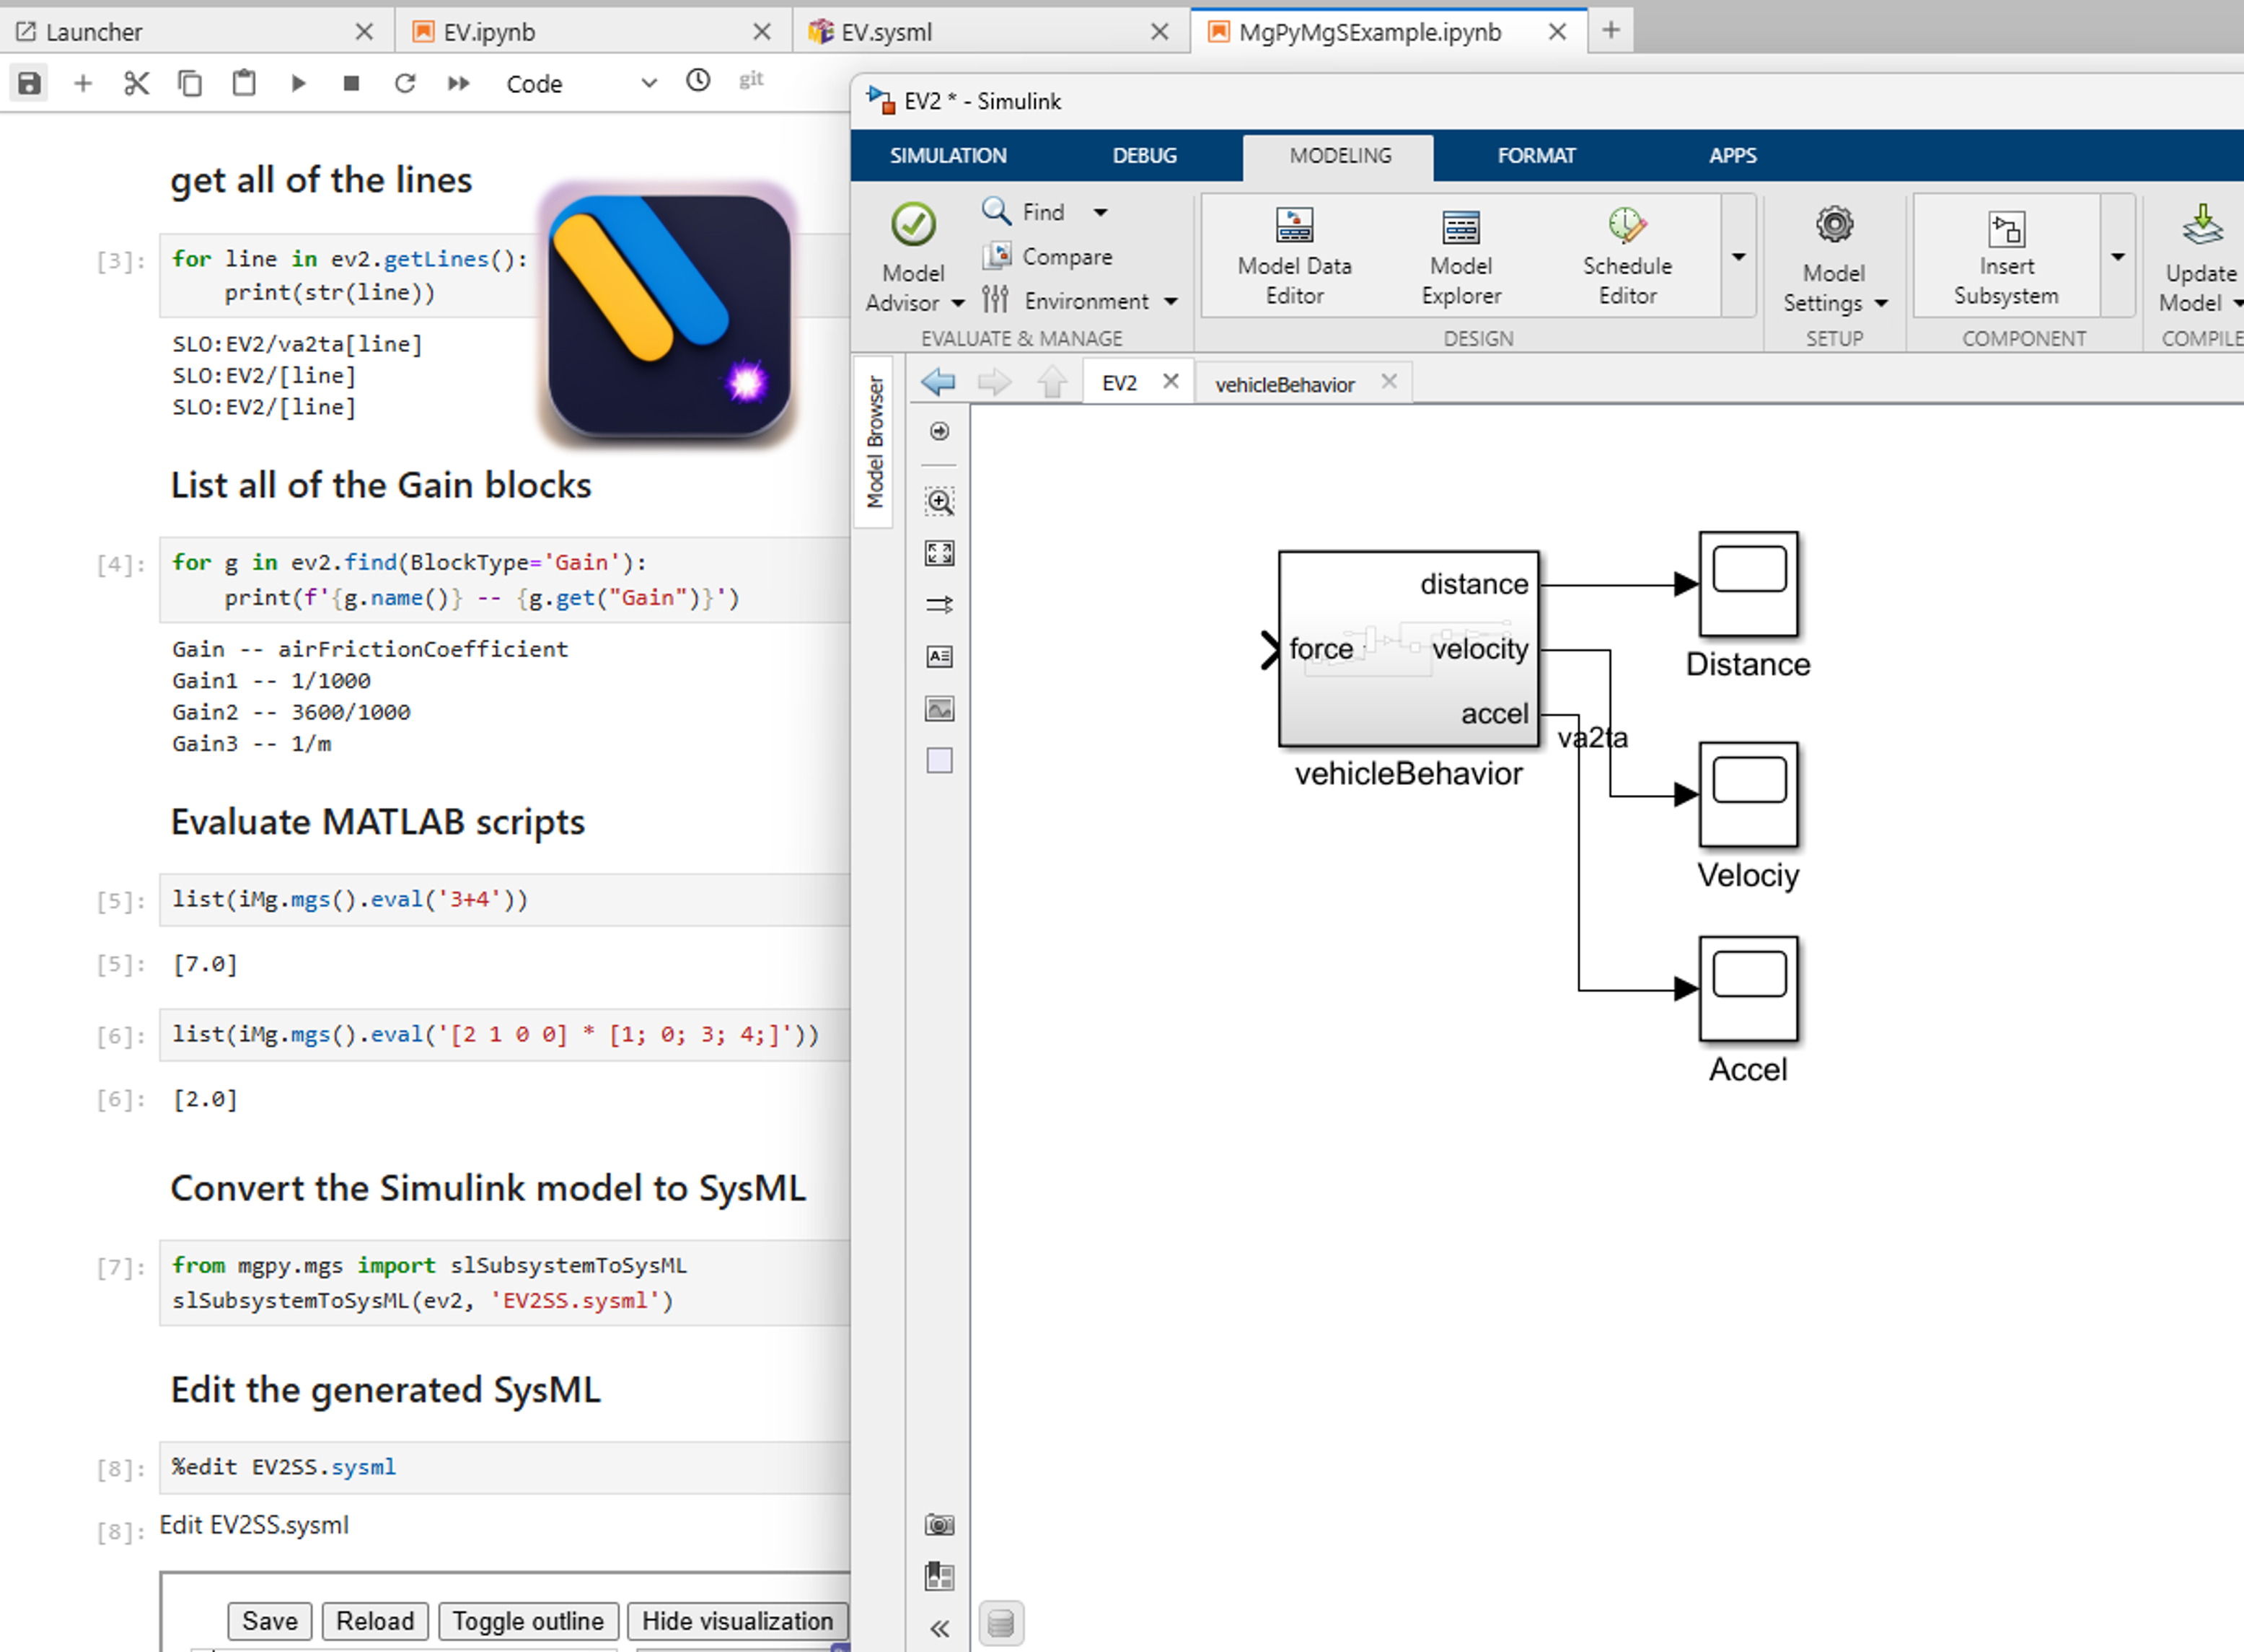
Task: Switch to the EV.sysml tab
Action: pos(886,32)
